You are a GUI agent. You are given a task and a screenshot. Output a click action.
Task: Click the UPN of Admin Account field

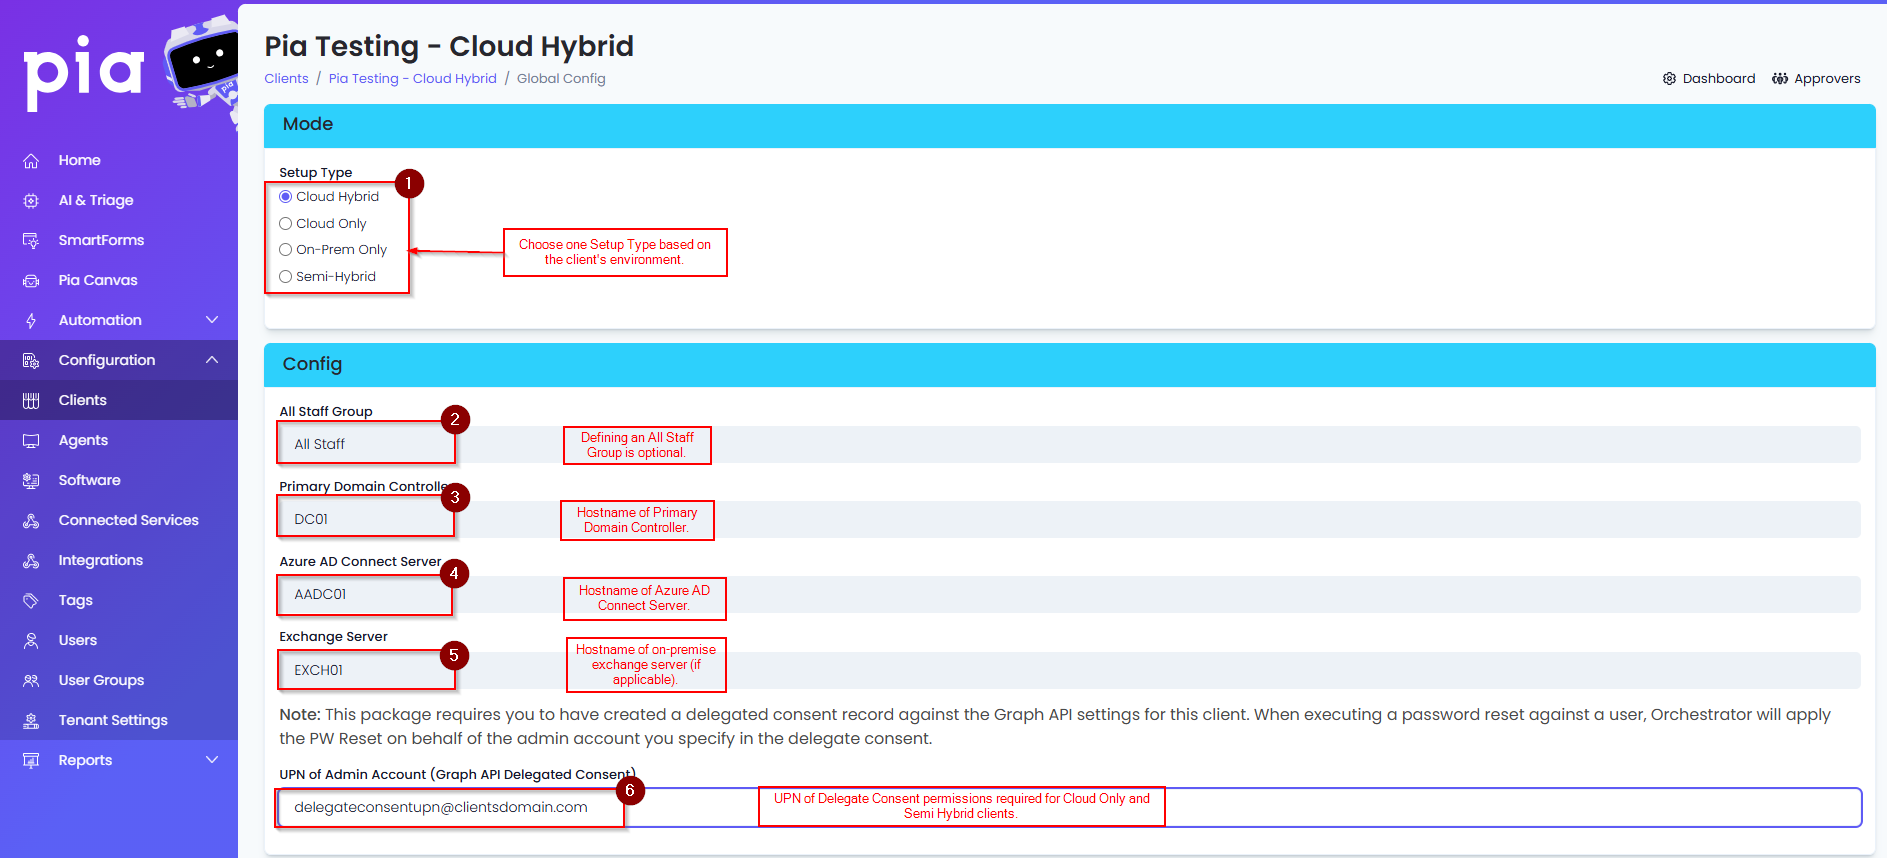coord(1070,807)
